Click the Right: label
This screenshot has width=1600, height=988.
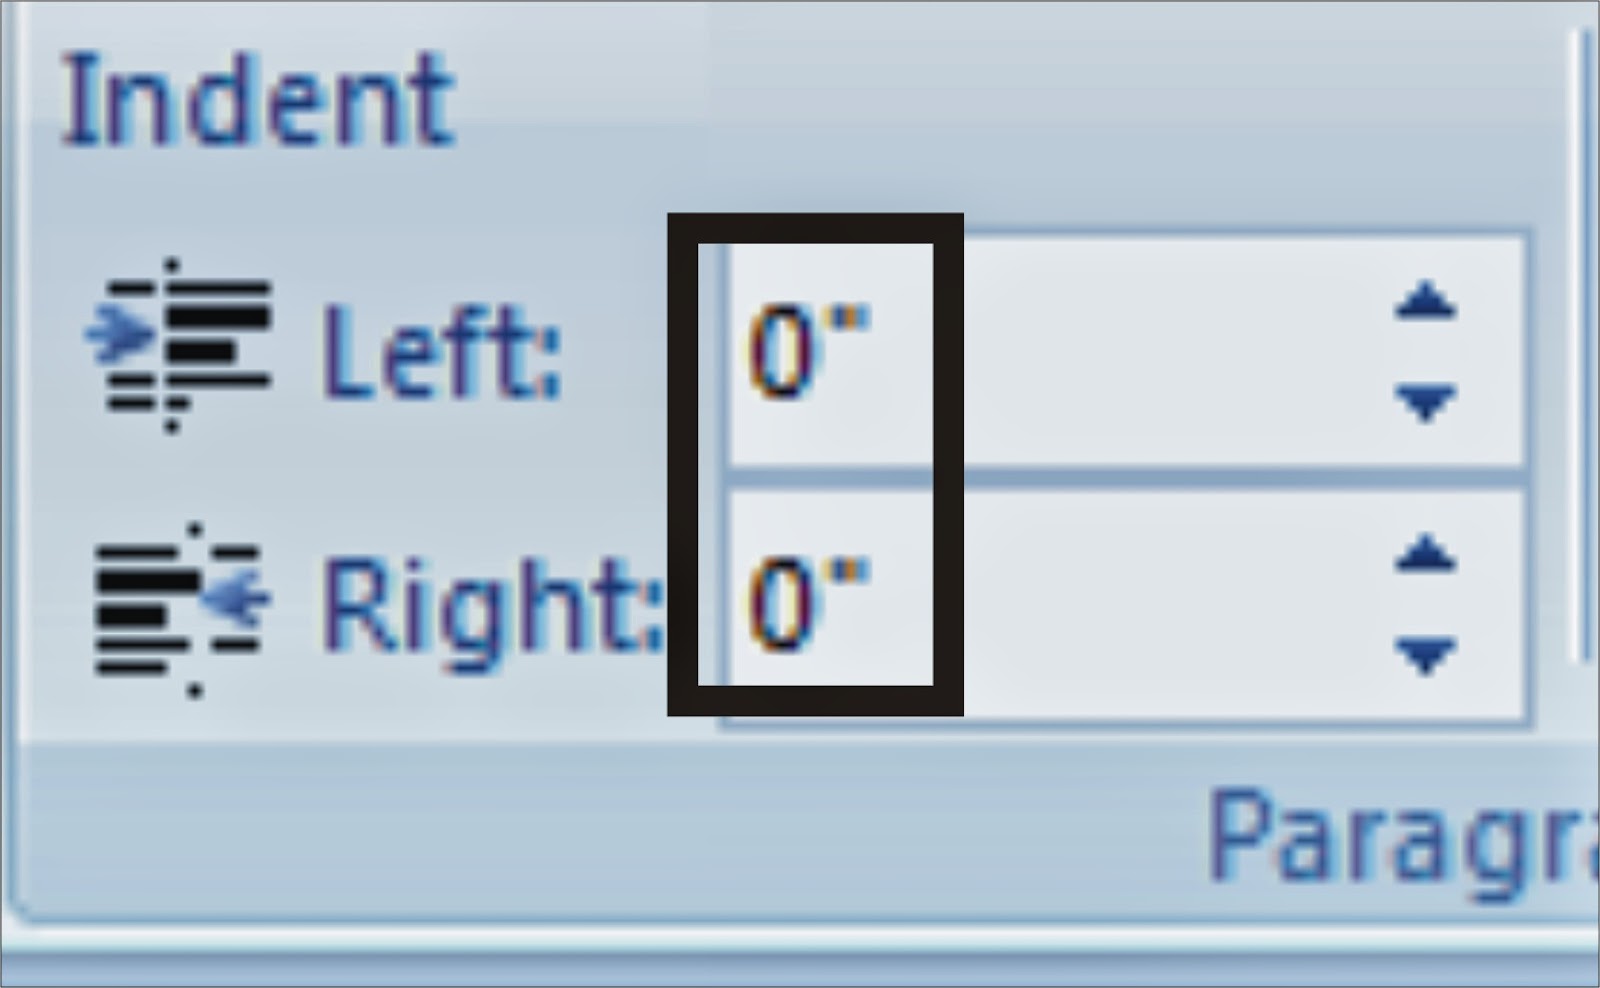[480, 600]
